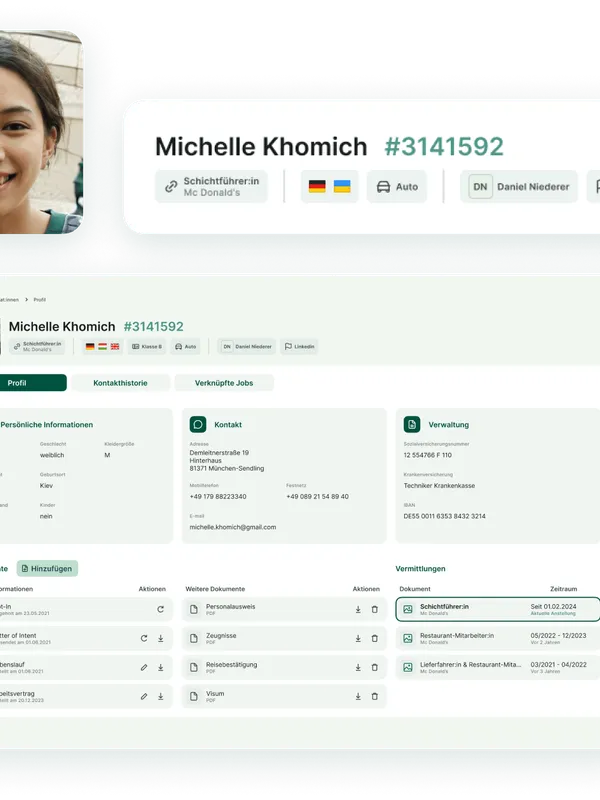Click the Reisebestätigung file icon
The image size is (600, 800).
tap(194, 667)
